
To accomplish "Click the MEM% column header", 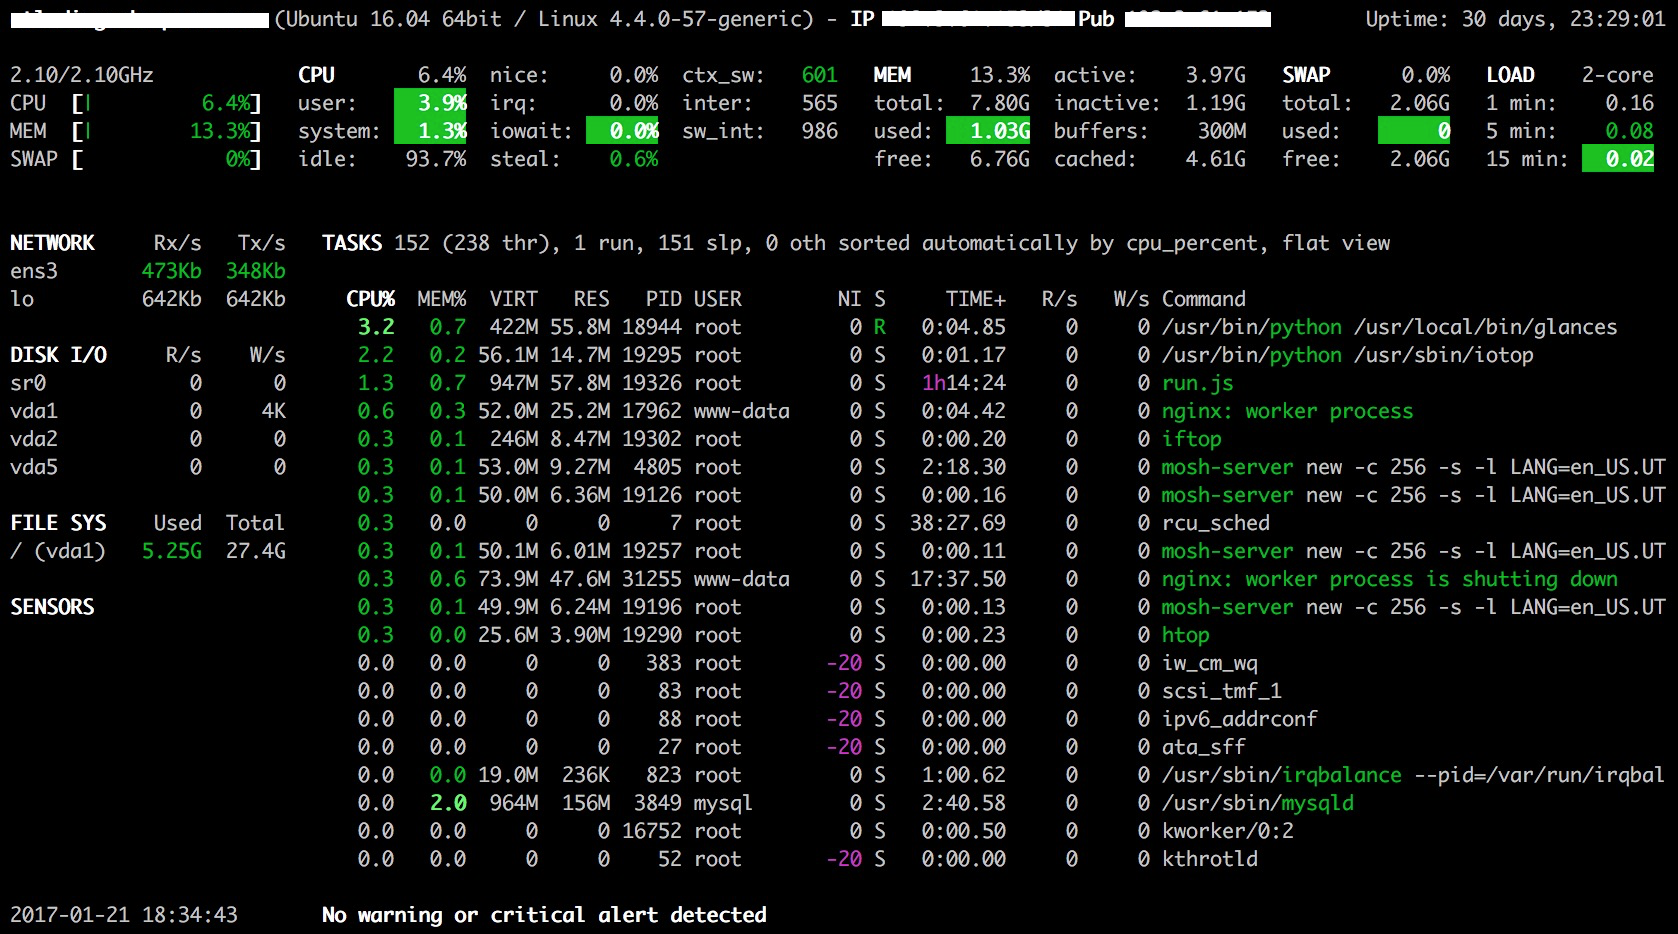I will point(441,299).
